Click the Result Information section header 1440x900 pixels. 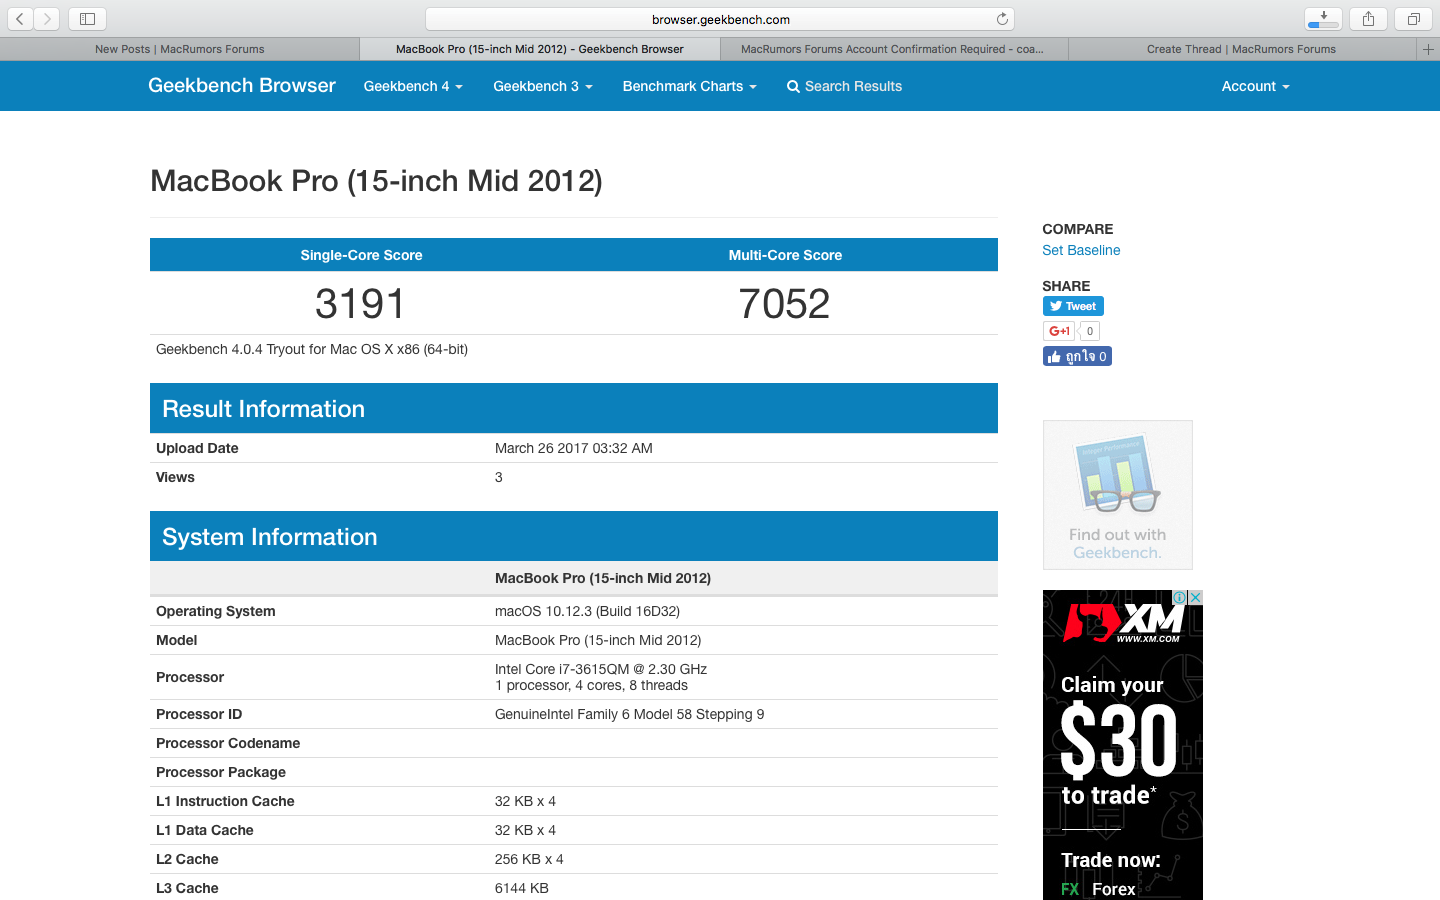click(574, 408)
